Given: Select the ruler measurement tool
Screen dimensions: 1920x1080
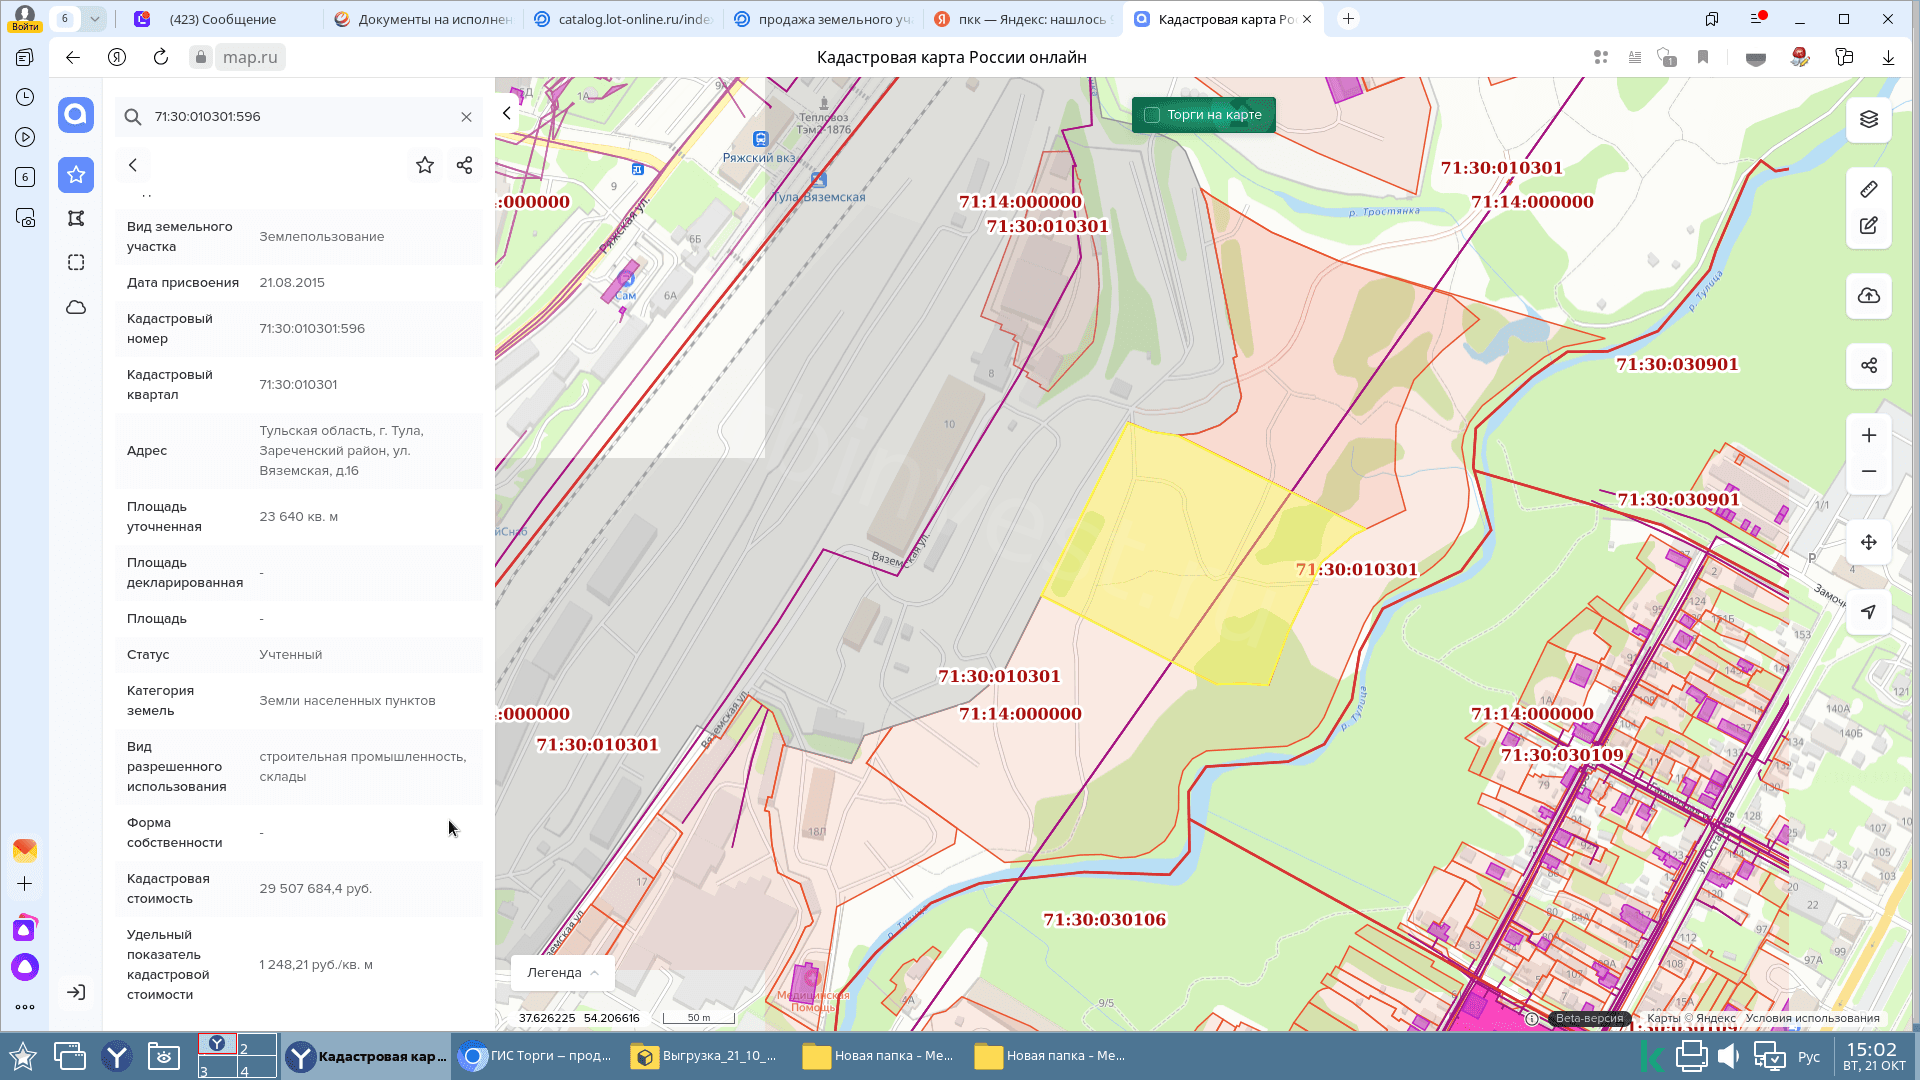Looking at the screenshot, I should pos(1868,189).
